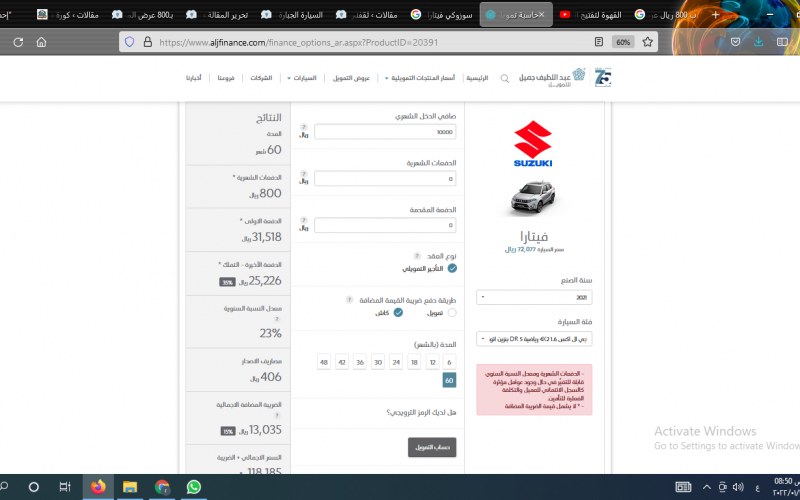Help icon beside الدفعات الشهرية field
The height and width of the screenshot is (500, 800).
pos(304,174)
